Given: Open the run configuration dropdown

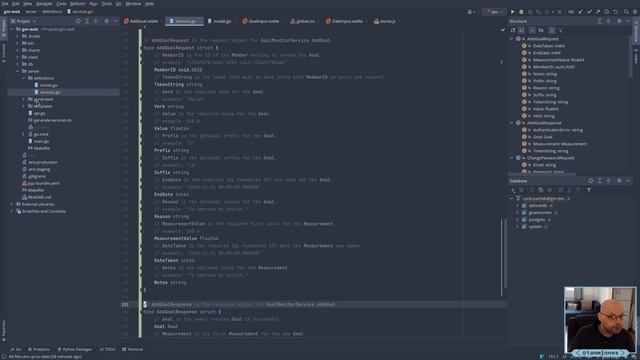Looking at the screenshot, I should point(494,12).
